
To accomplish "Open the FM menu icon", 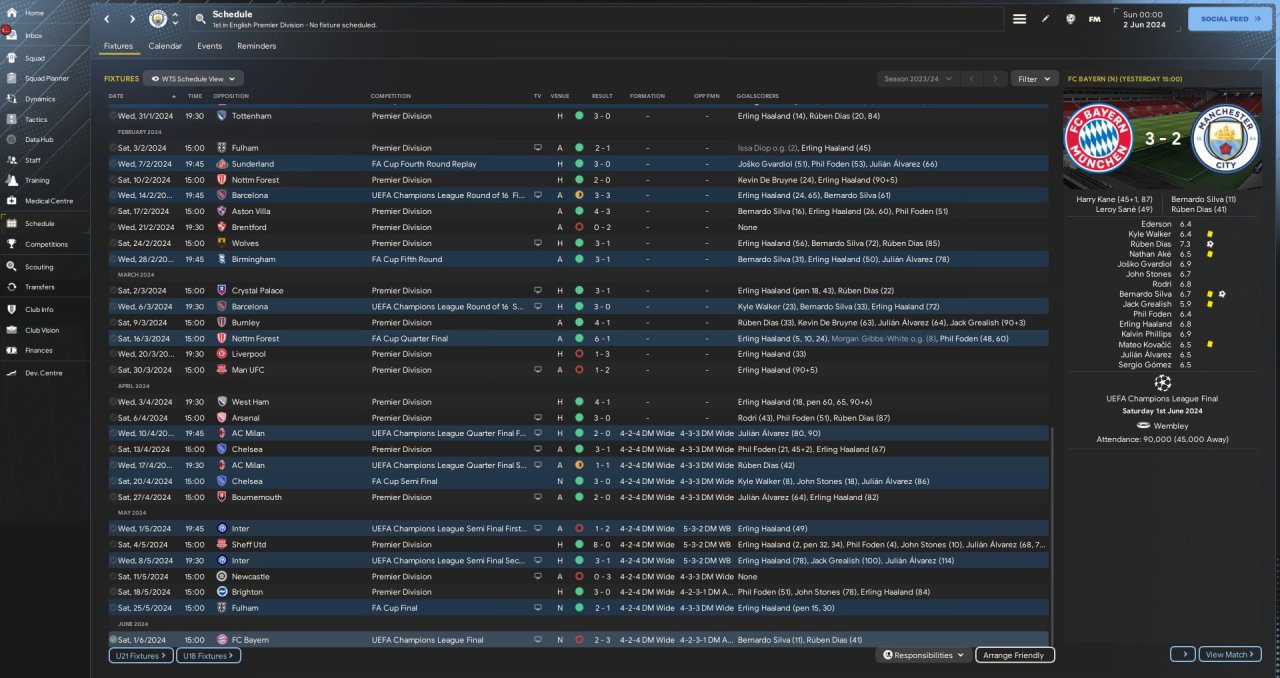I will [x=1094, y=19].
